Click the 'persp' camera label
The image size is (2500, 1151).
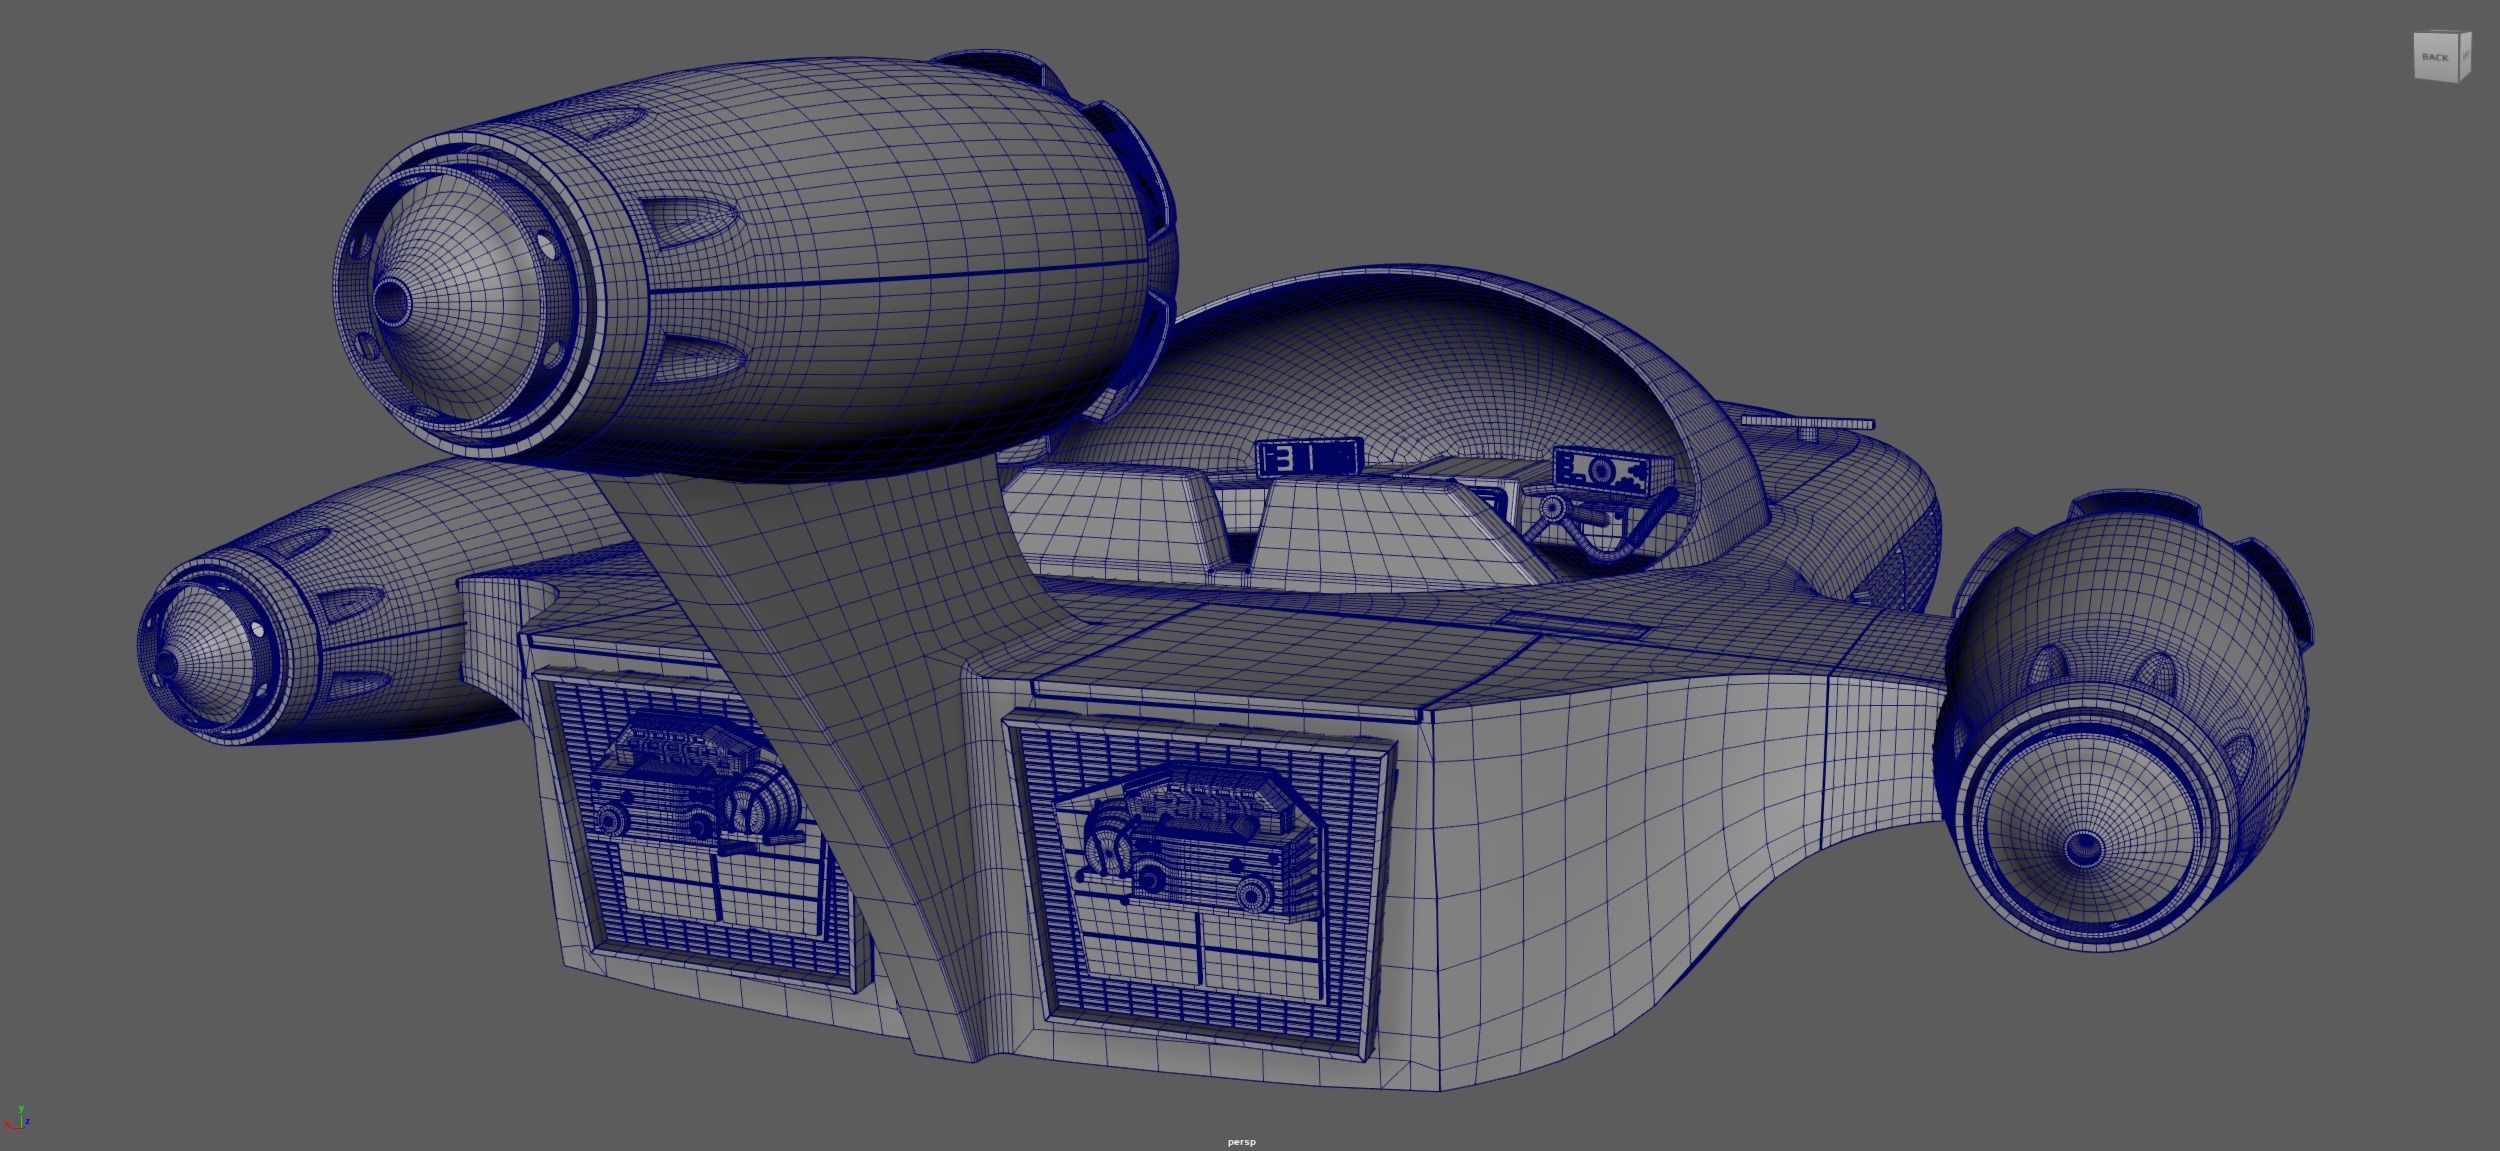coord(1241,1142)
